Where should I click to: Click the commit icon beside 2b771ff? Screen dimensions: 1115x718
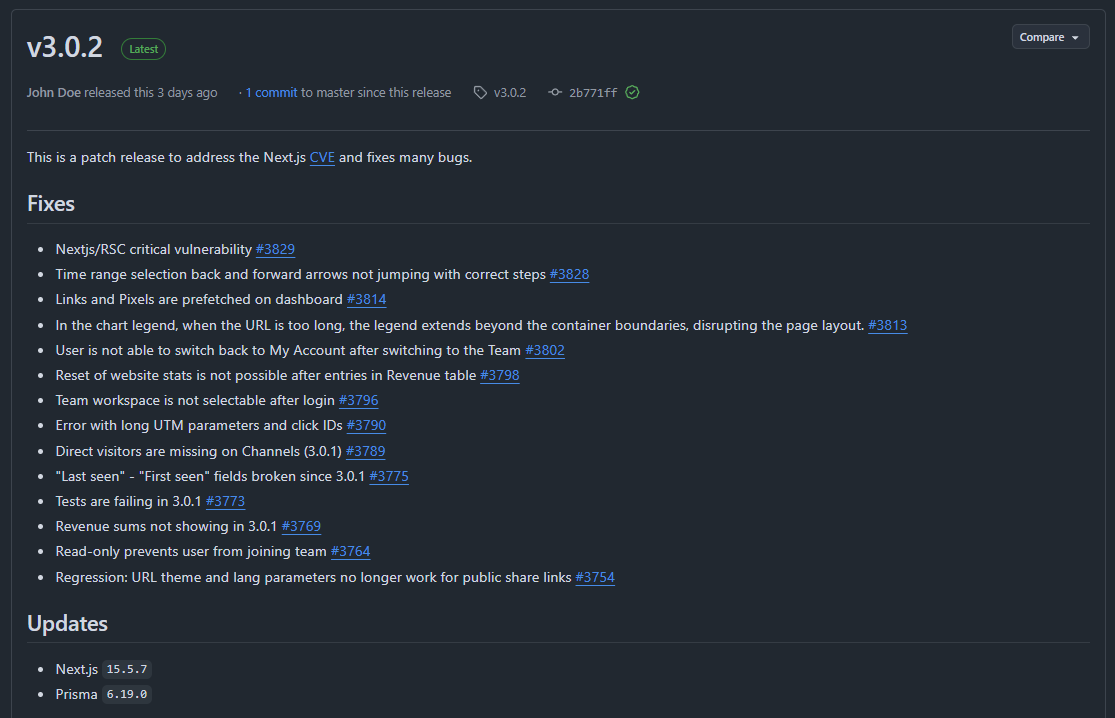tap(556, 93)
